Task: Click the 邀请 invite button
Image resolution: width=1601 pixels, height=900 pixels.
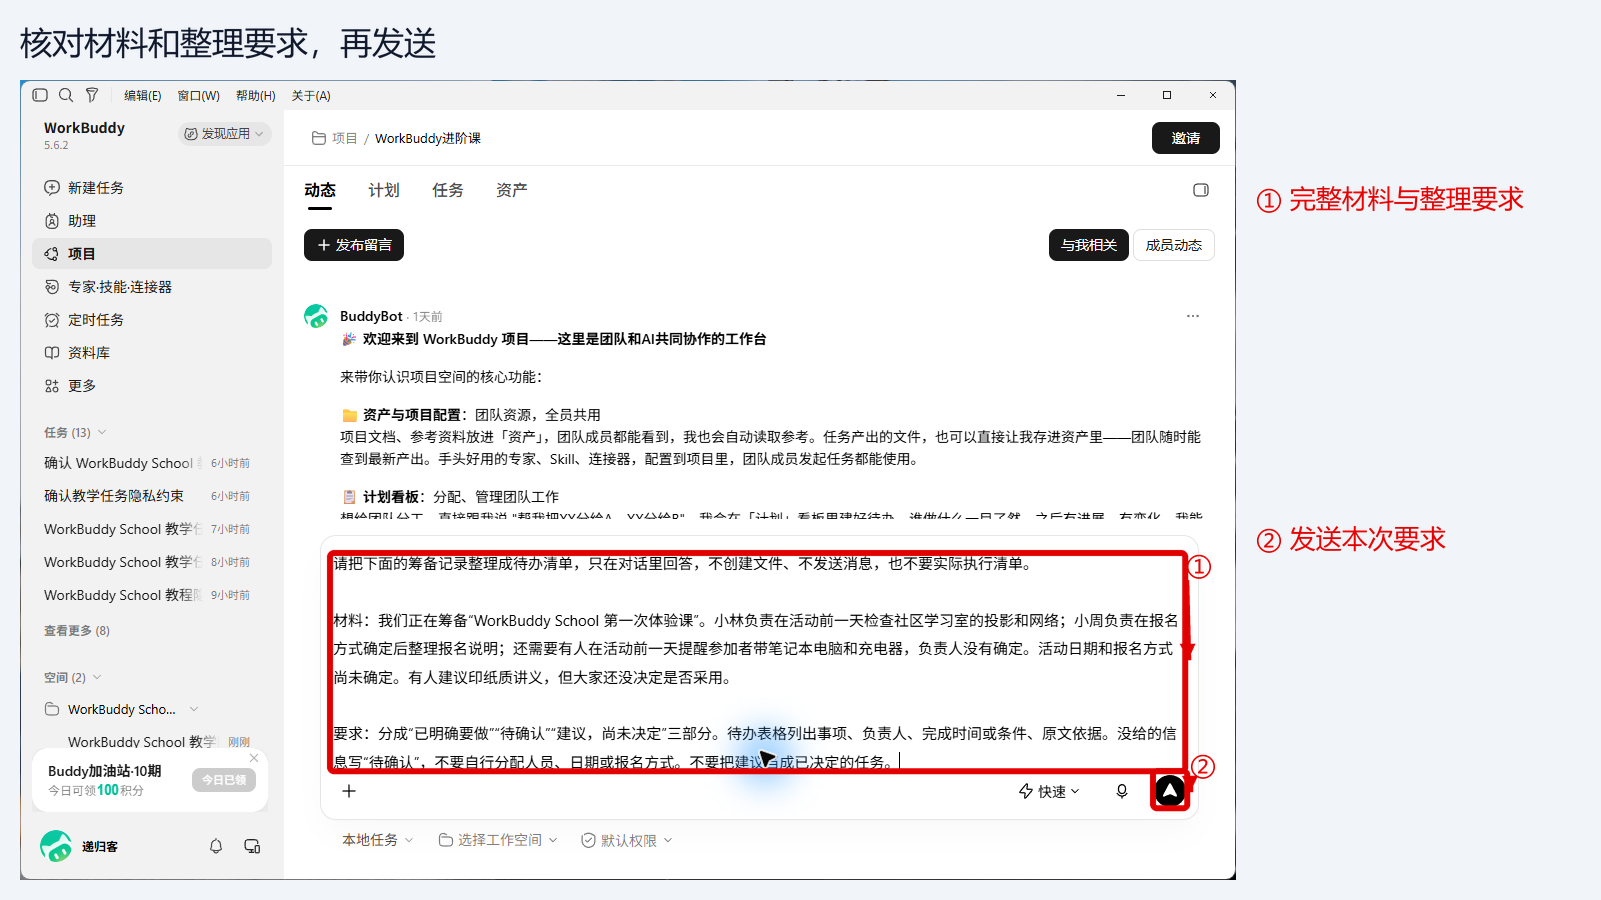Action: click(x=1186, y=138)
